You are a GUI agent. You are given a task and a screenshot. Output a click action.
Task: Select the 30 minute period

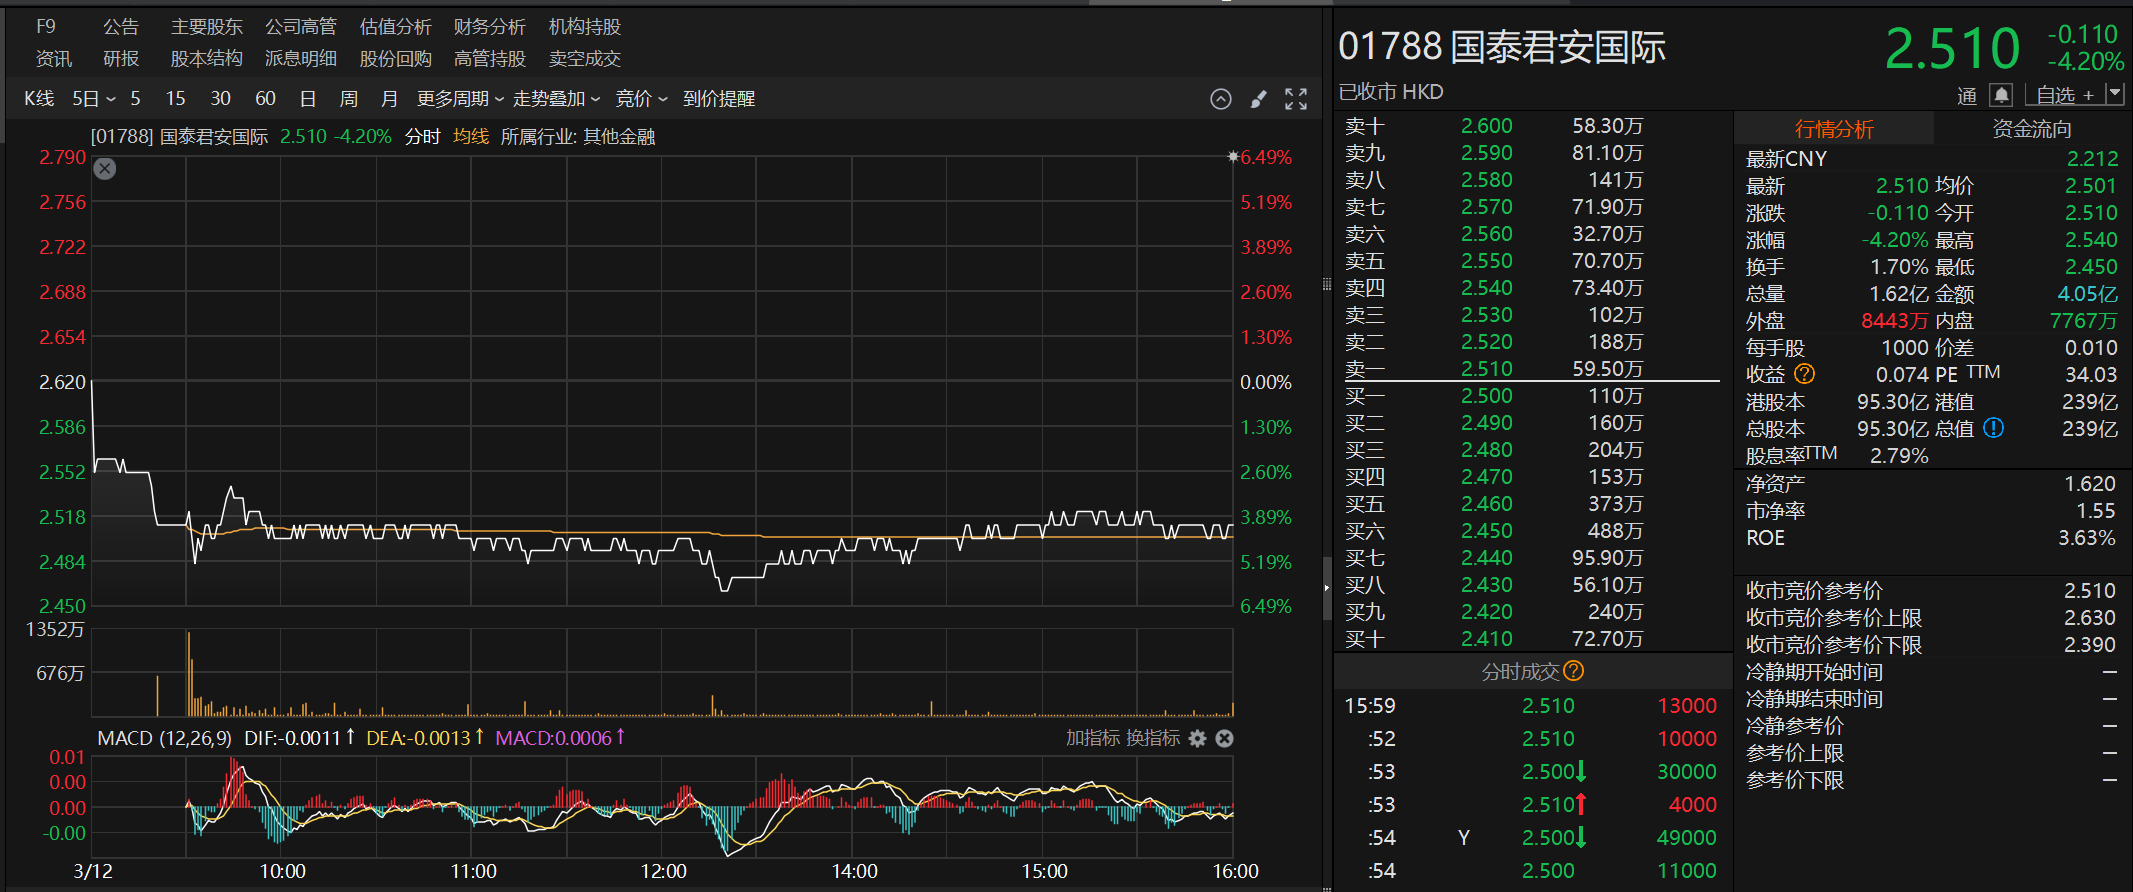220,99
